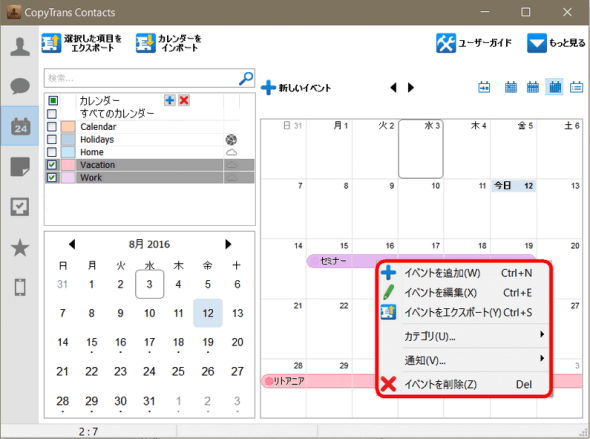Select day 12 in mini calendar
This screenshot has height=439, width=590.
[208, 313]
